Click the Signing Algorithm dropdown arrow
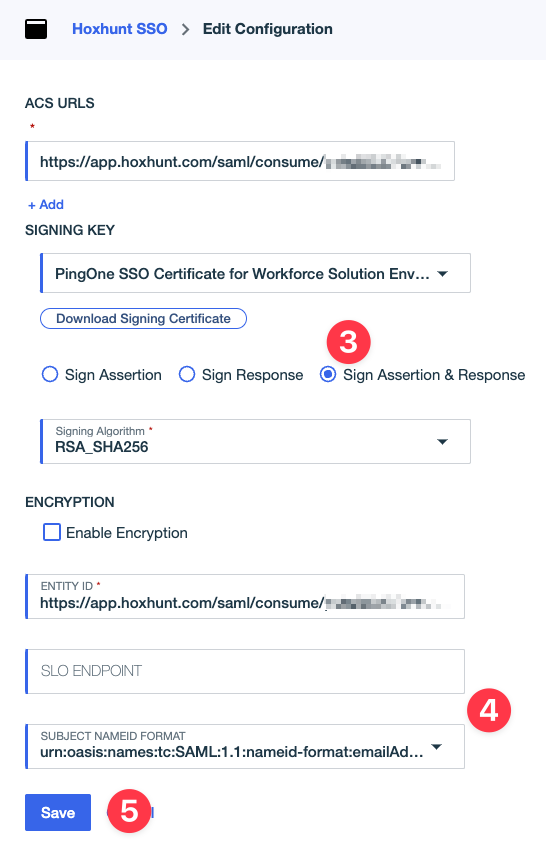This screenshot has height=851, width=546. pyautogui.click(x=442, y=442)
